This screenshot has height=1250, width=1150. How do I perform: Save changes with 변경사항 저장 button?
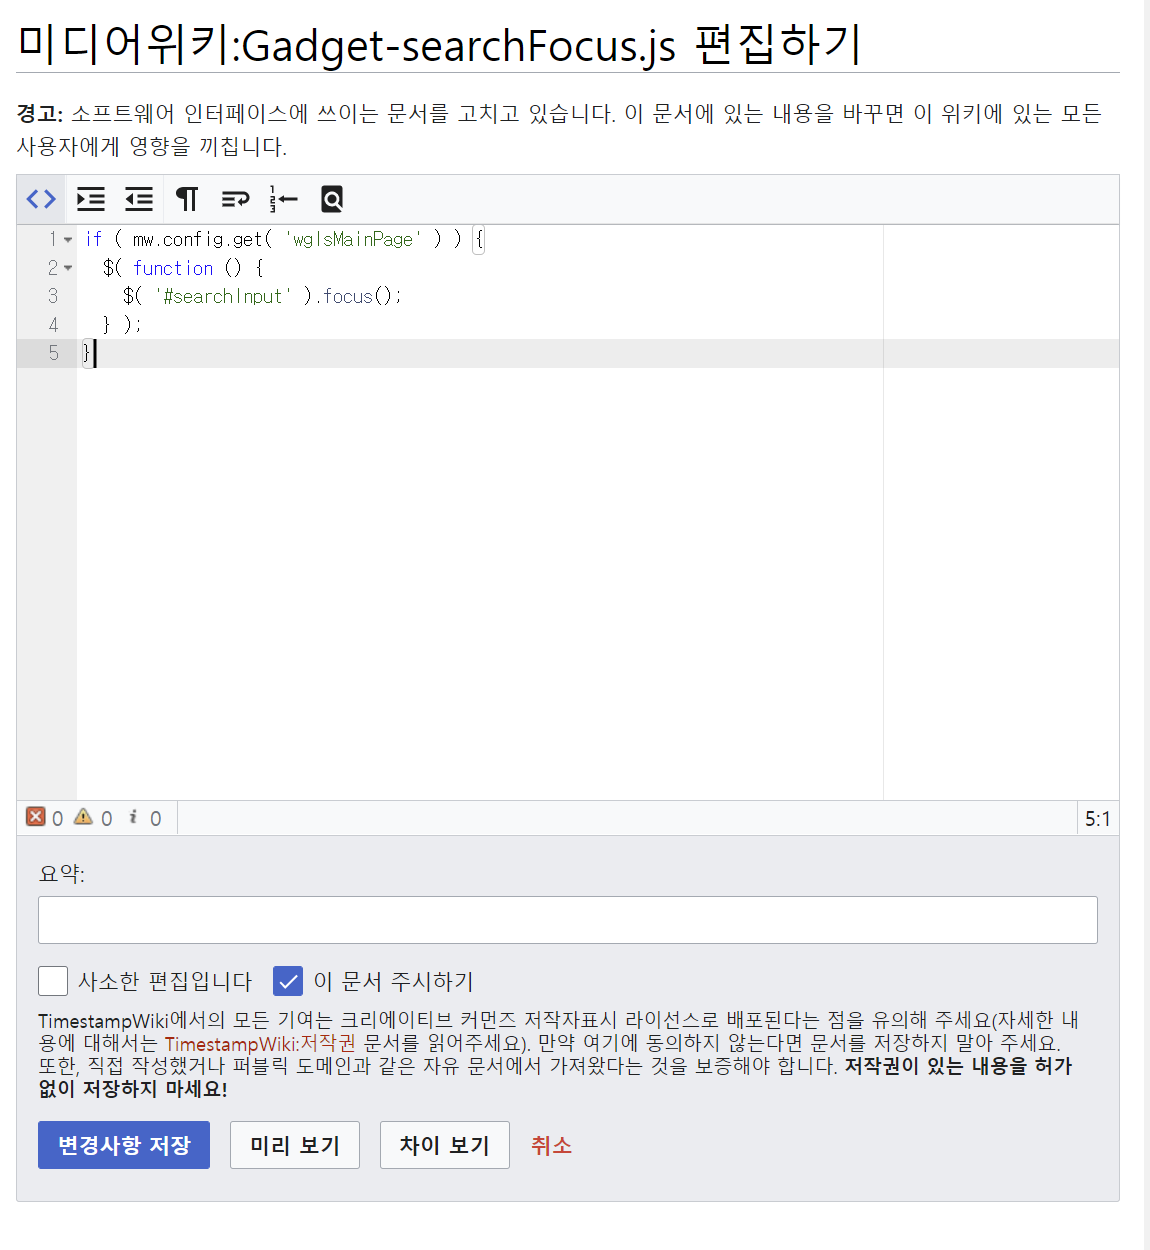coord(124,1145)
